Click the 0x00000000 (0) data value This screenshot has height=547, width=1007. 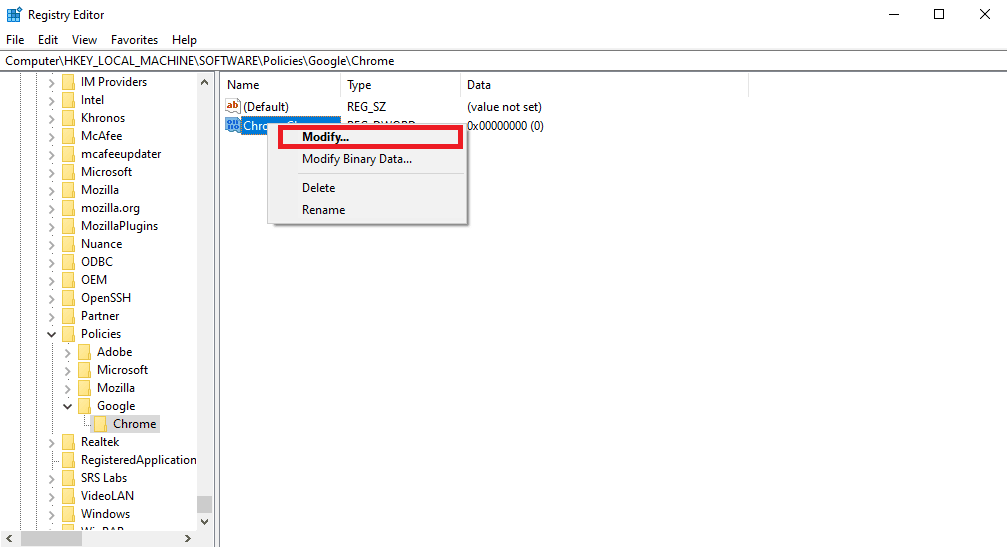pos(505,126)
